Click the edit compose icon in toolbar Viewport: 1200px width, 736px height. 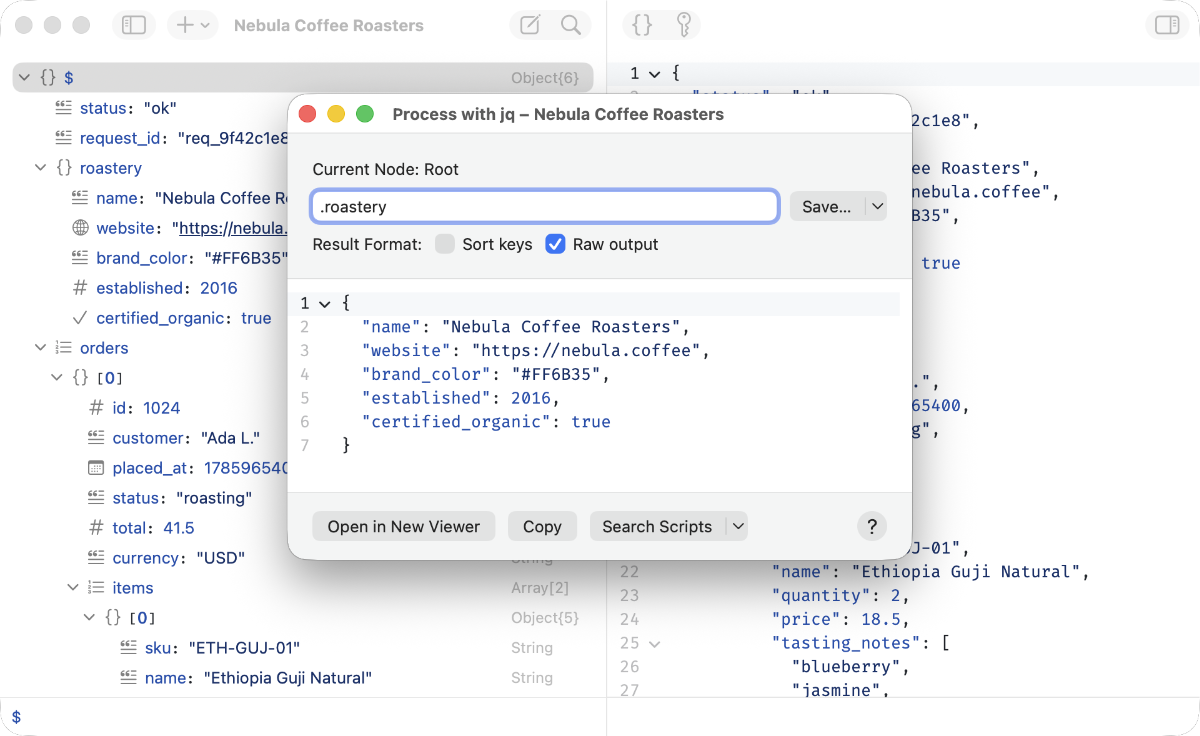[531, 25]
